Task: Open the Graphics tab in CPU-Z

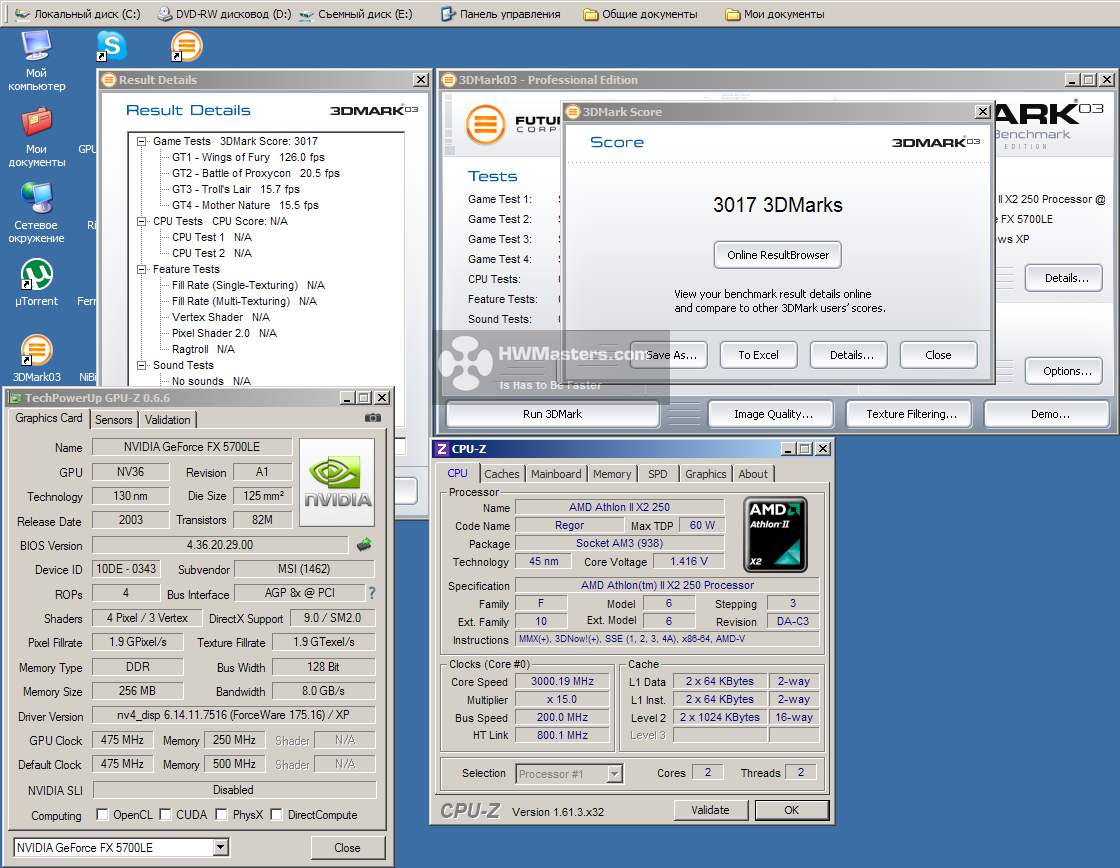Action: click(706, 474)
